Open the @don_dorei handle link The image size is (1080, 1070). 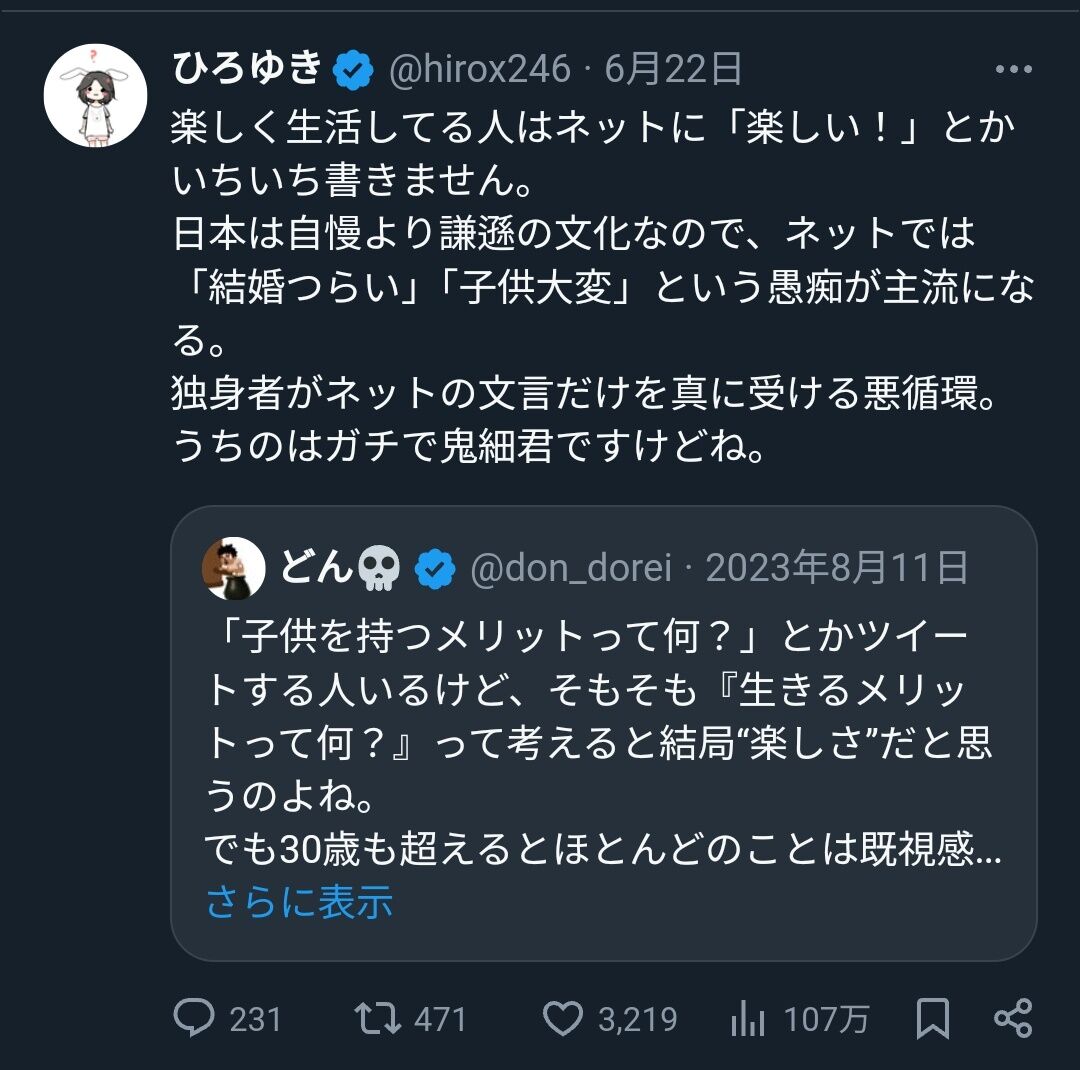point(571,568)
